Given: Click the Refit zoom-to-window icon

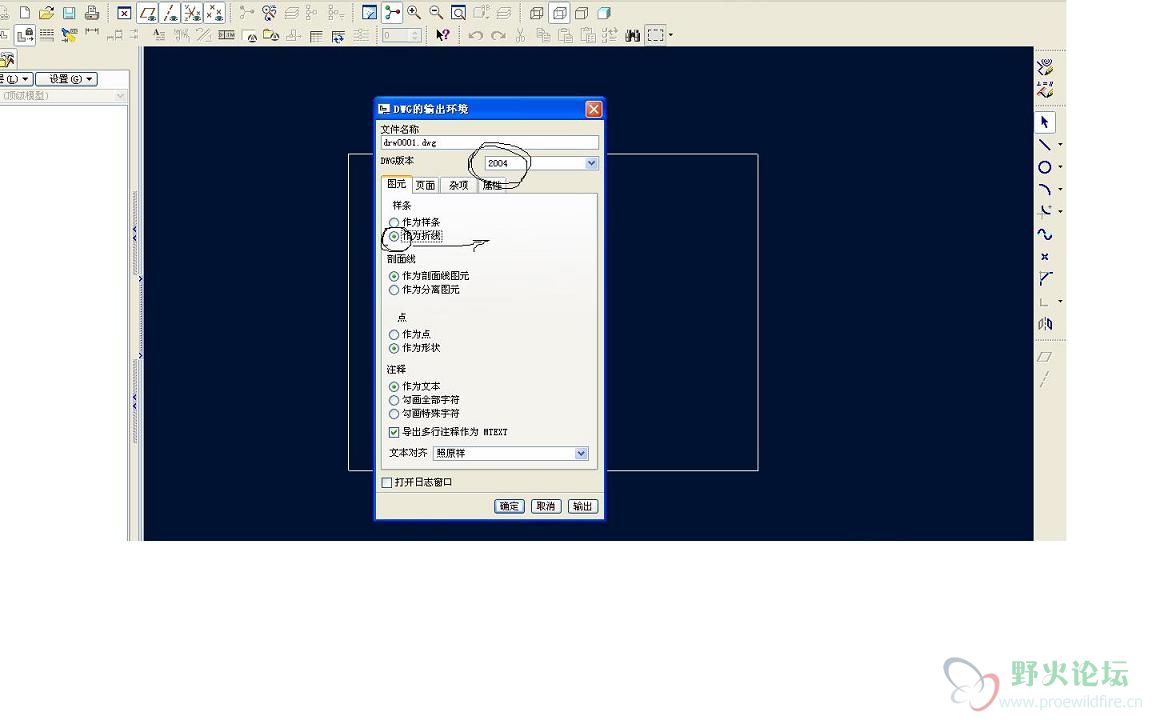Looking at the screenshot, I should [458, 12].
